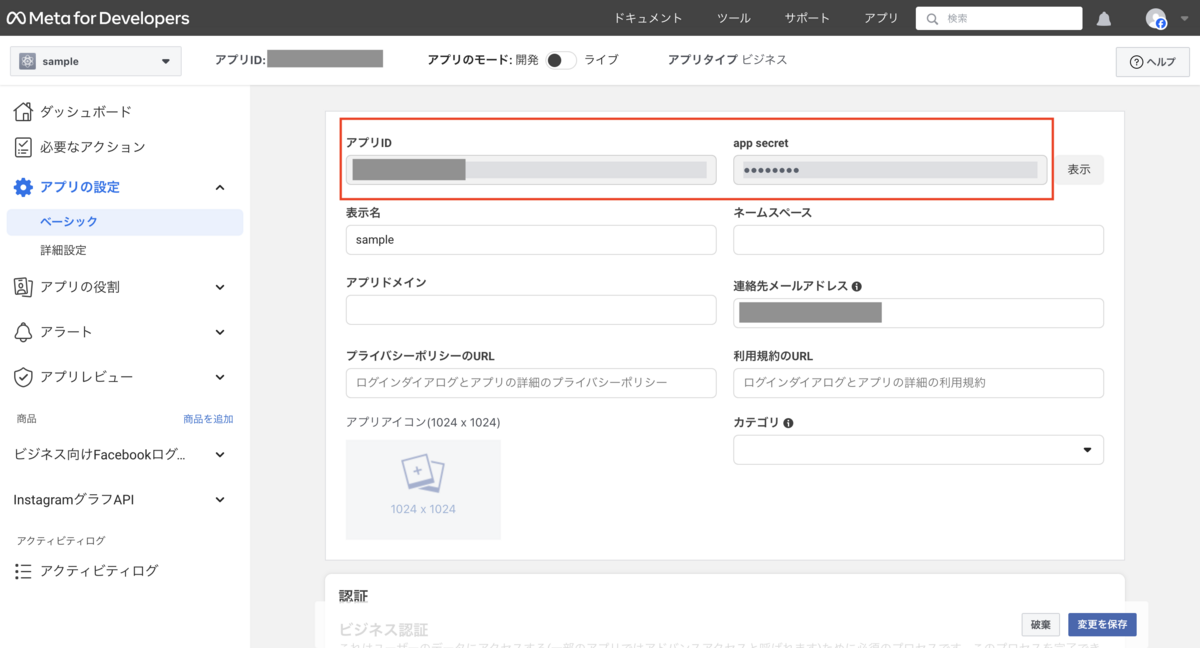
Task: Click the アラート bell icon in sidebar
Action: tap(23, 332)
